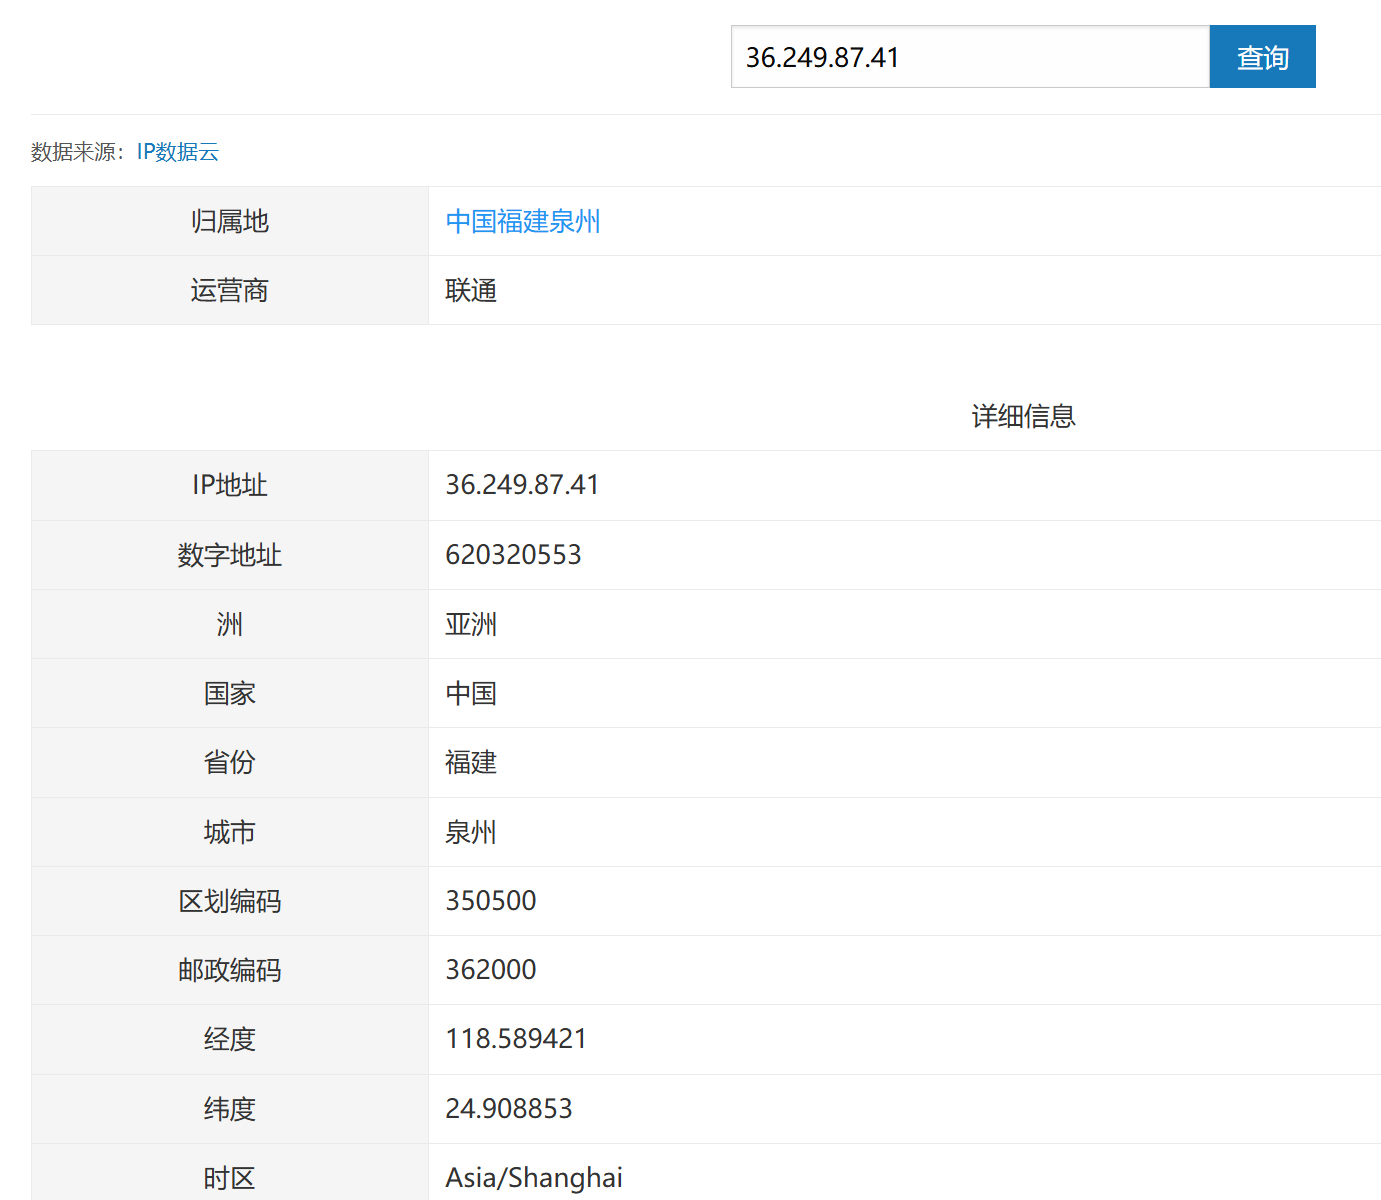Click the 36.249.87.41 value in the IP地址 row

pos(522,485)
